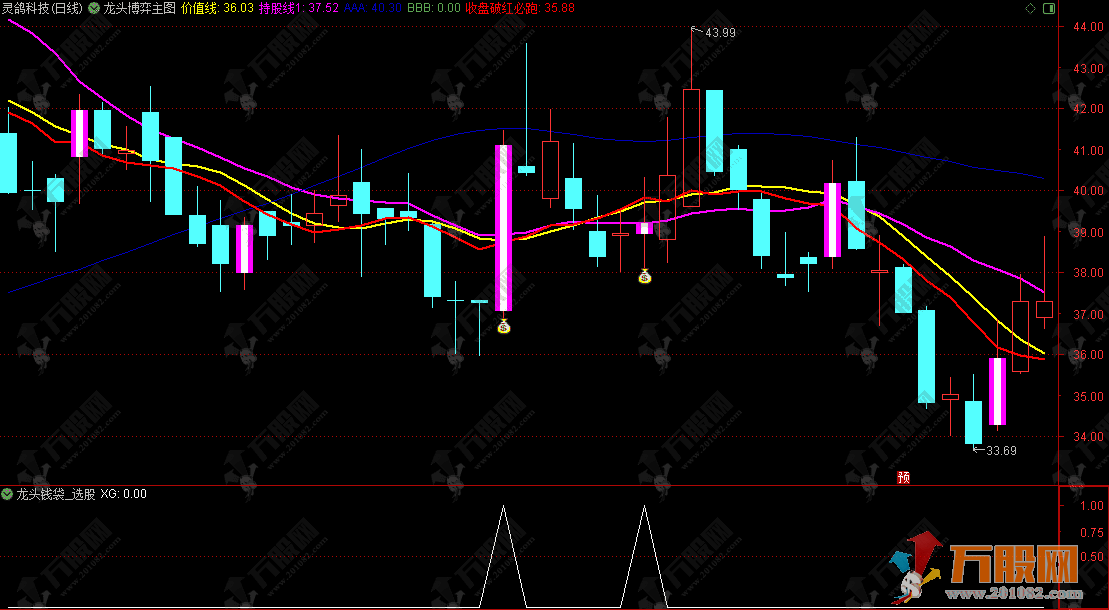Screen dimensions: 1109x610
Task: Click the 40.00 price axis label
Action: tap(1084, 191)
